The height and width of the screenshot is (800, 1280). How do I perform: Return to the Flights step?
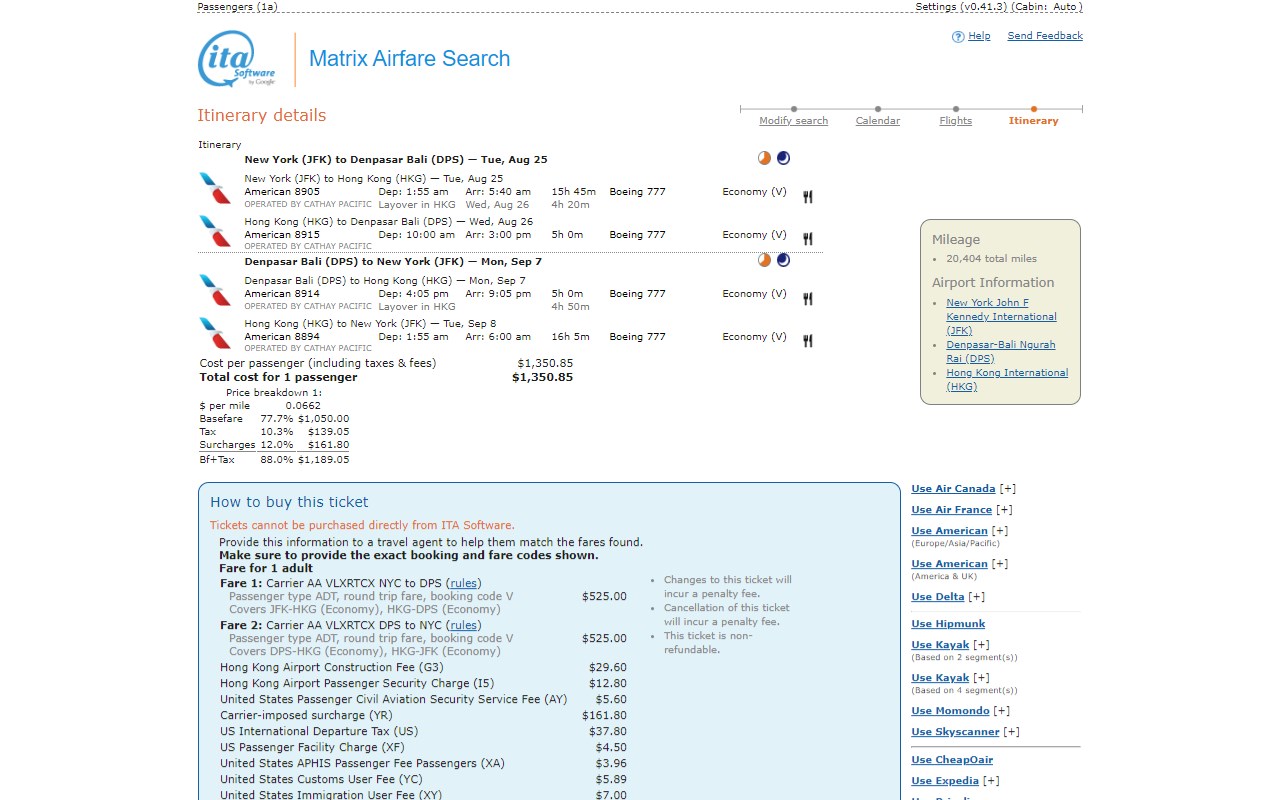point(955,121)
